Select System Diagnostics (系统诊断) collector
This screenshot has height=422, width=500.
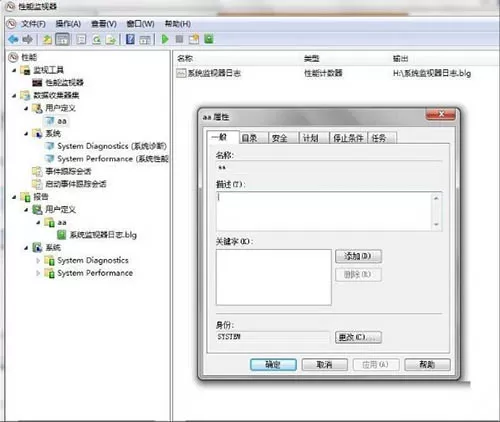tap(112, 146)
